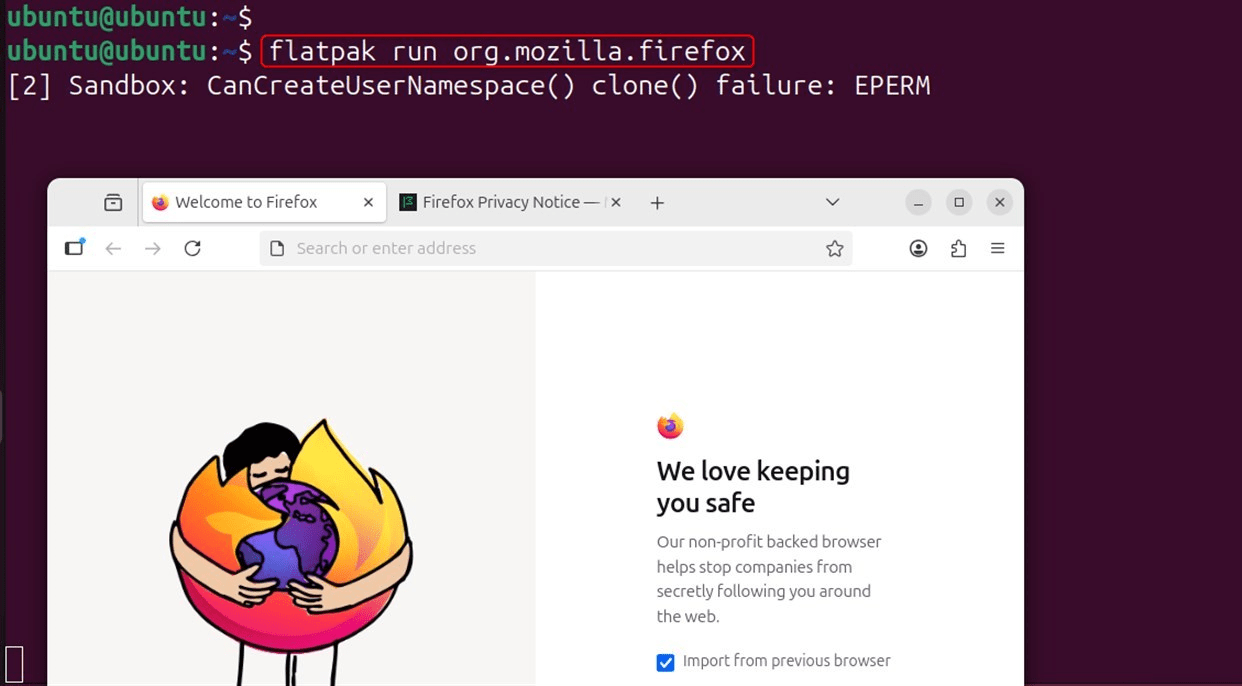Open the hamburger application menu

(x=997, y=248)
